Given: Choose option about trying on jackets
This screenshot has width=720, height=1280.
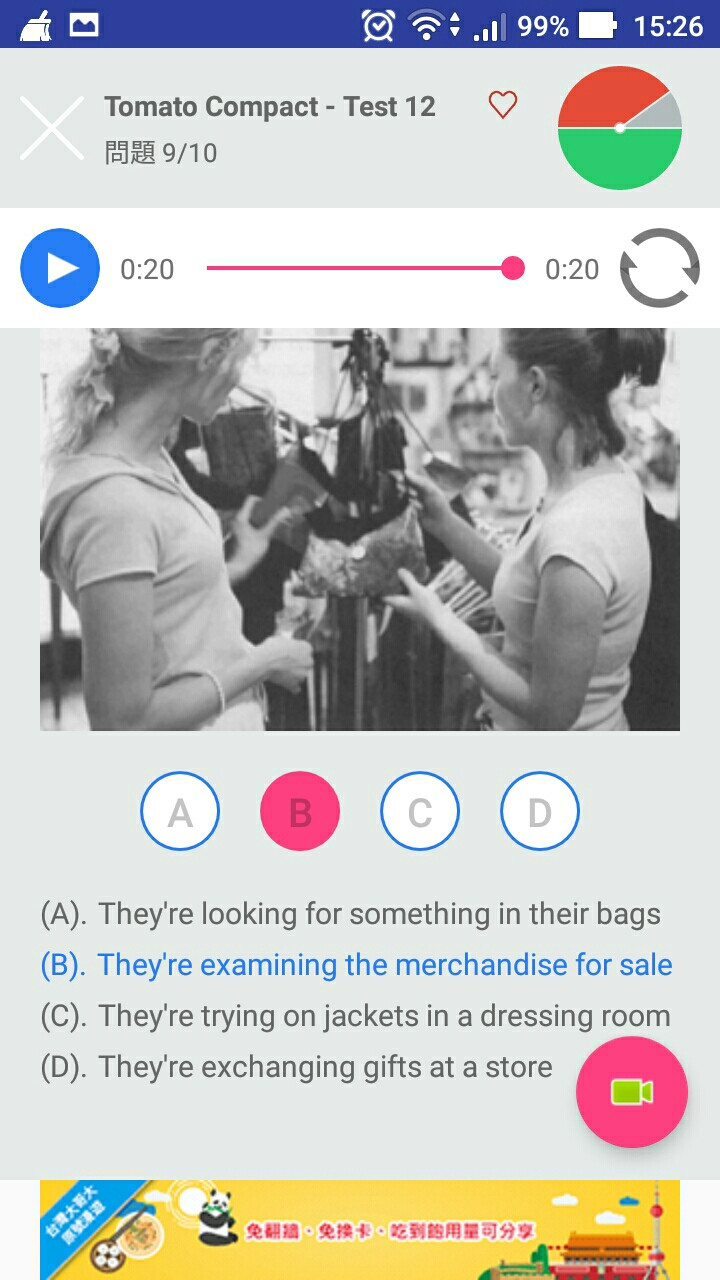Looking at the screenshot, I should (x=356, y=1016).
